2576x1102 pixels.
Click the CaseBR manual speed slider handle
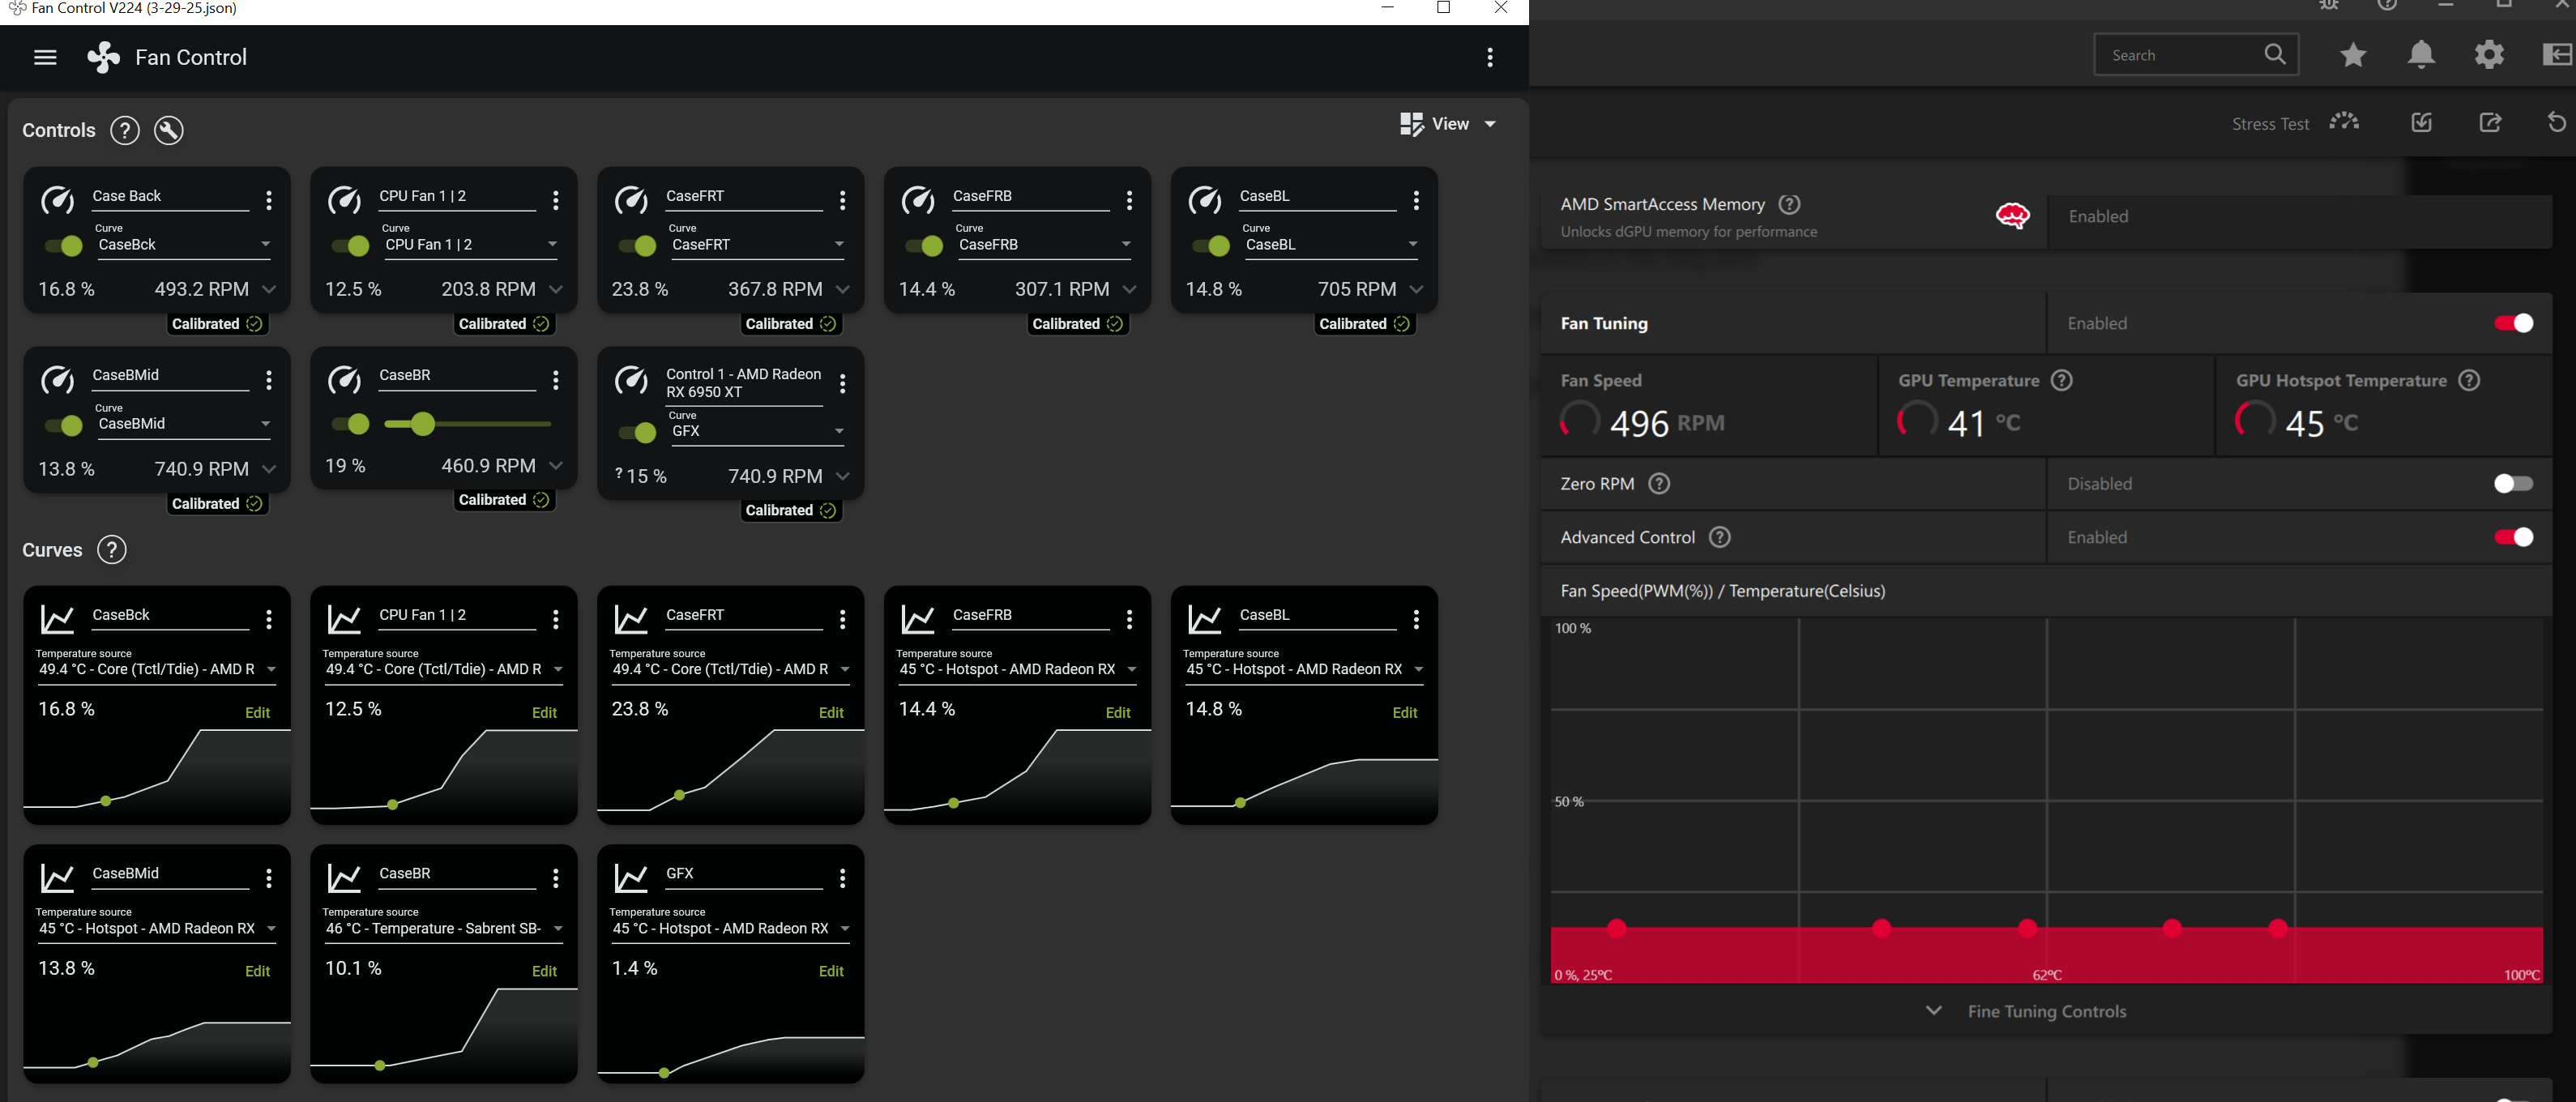422,424
